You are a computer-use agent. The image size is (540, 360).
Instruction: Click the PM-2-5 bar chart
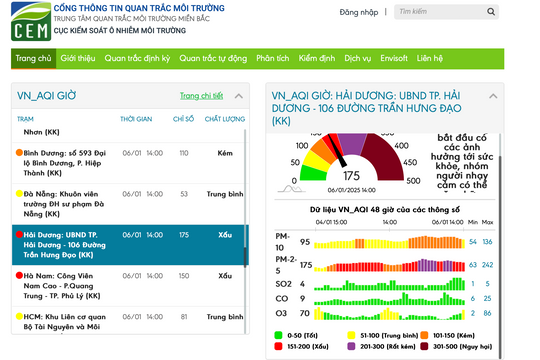click(x=389, y=265)
